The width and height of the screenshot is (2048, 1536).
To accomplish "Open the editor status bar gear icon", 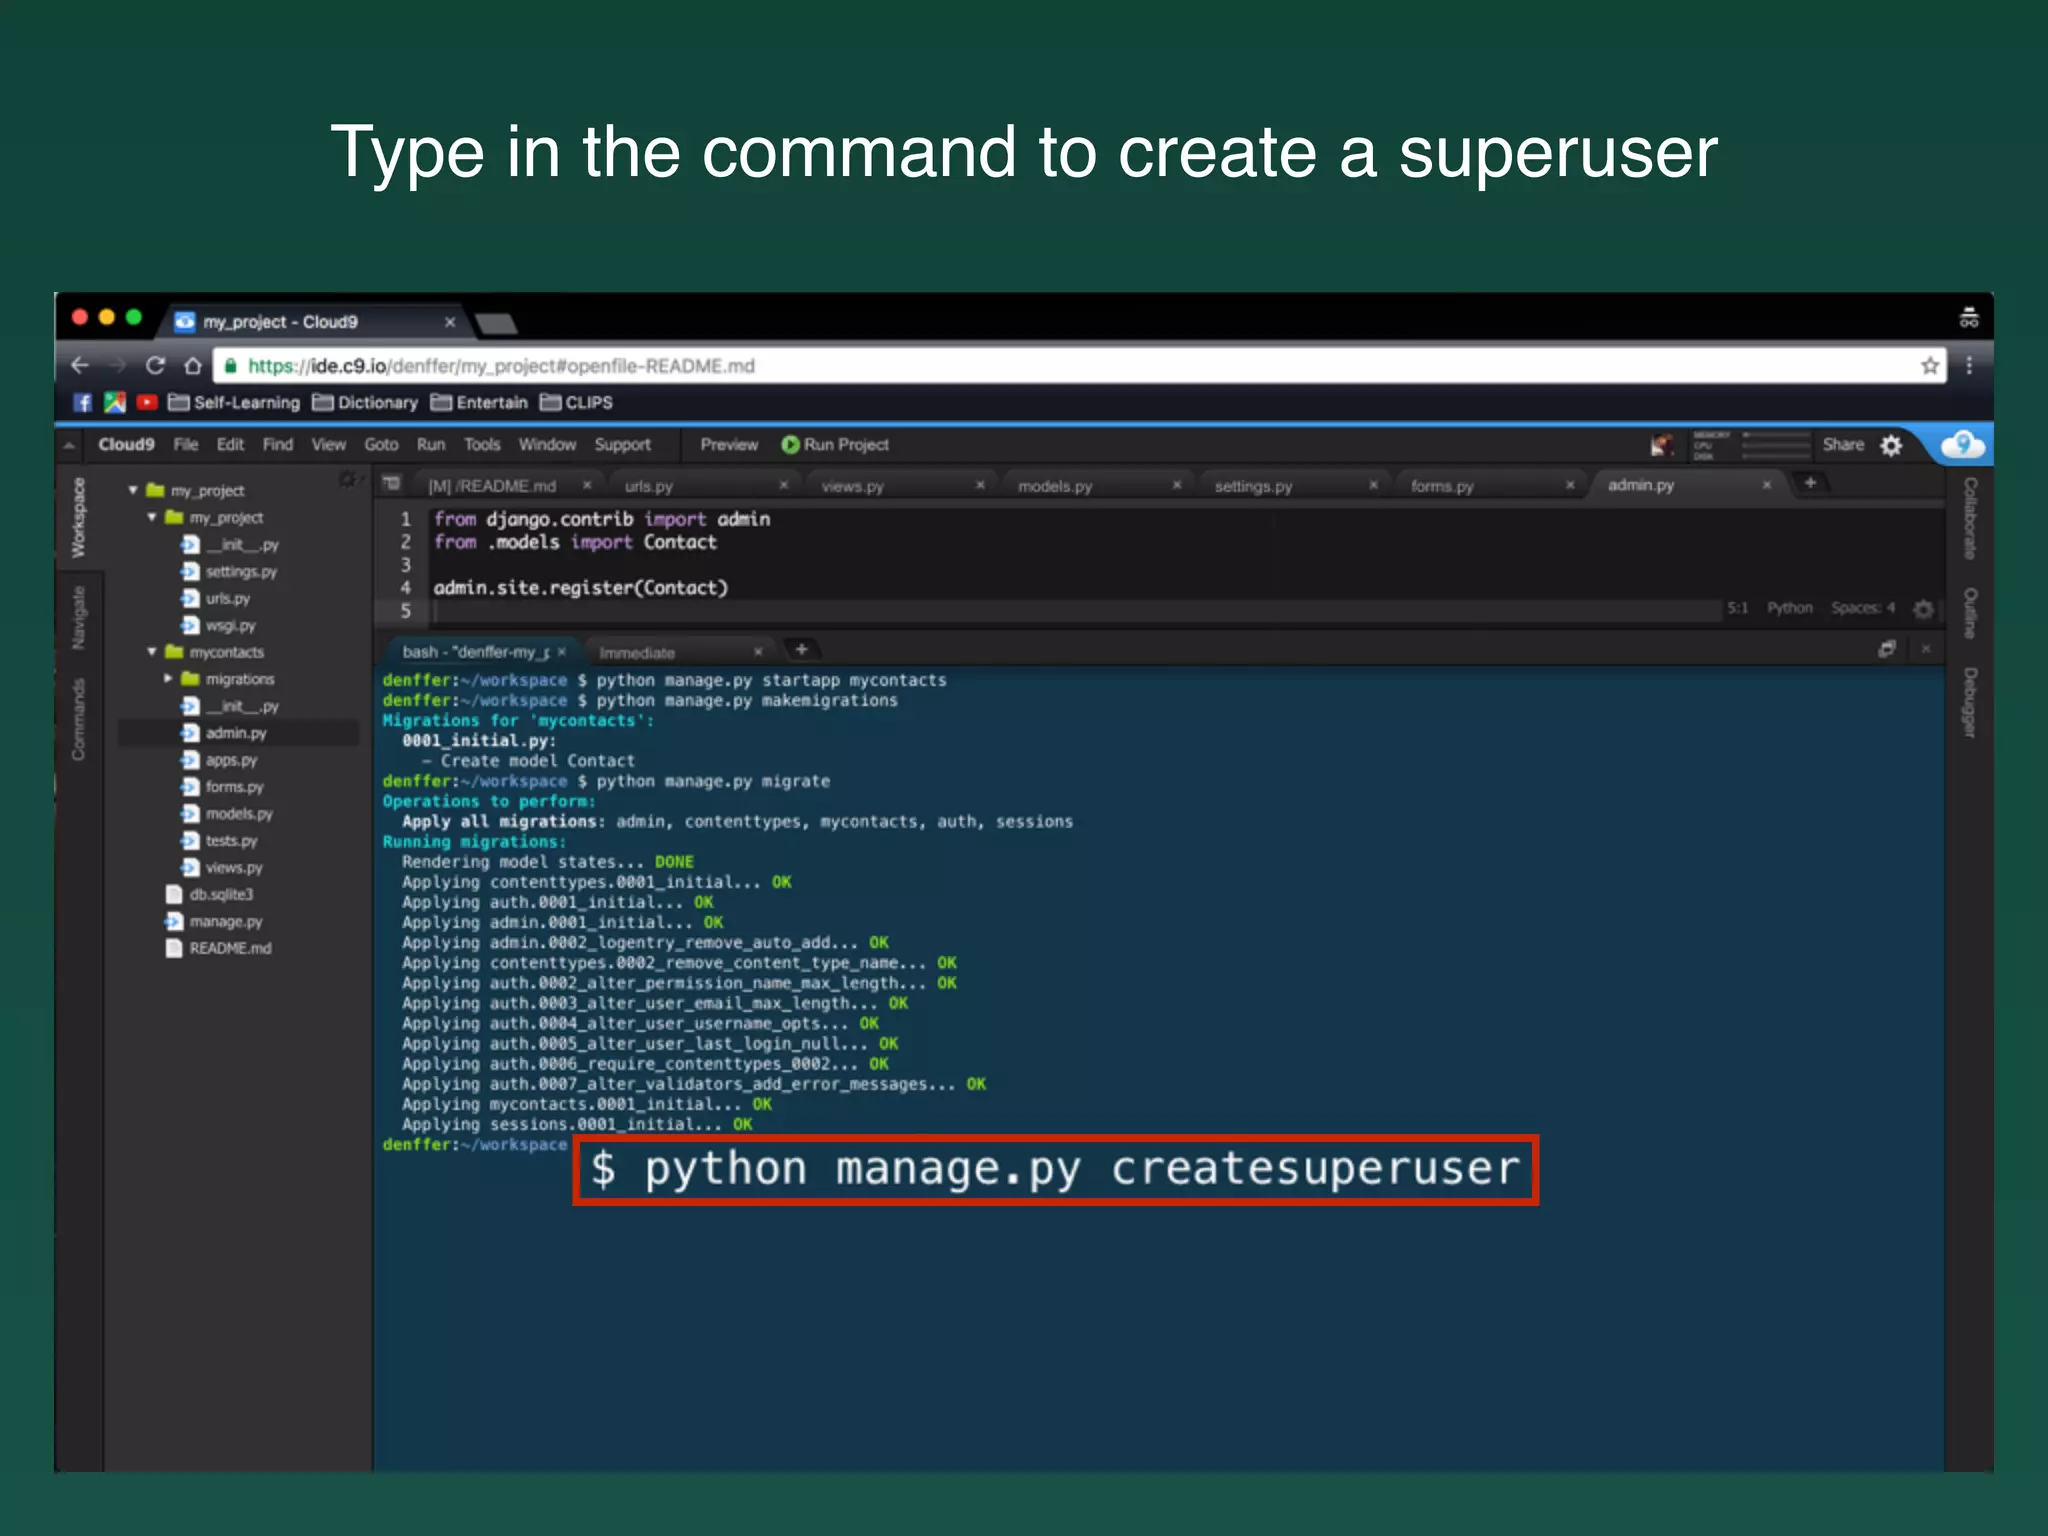I will 1922,609.
